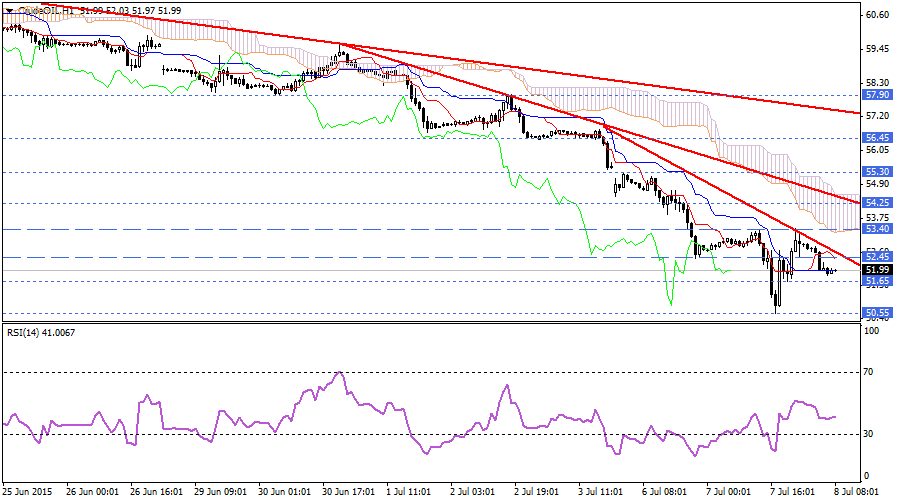The image size is (900, 500).
Task: Click the 55.30 price level label
Action: 876,172
